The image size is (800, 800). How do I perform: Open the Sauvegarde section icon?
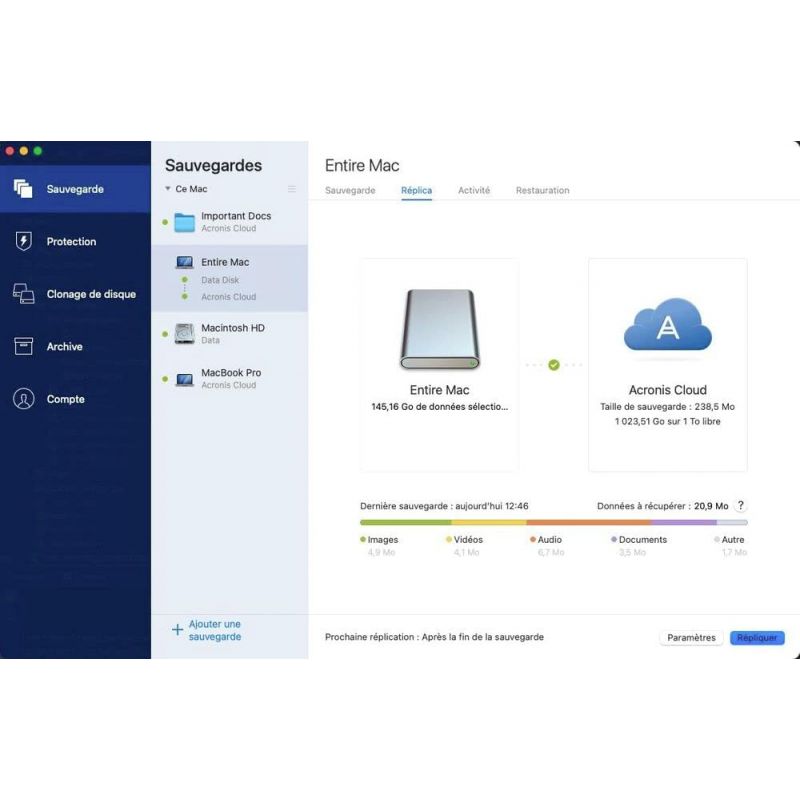(23, 189)
